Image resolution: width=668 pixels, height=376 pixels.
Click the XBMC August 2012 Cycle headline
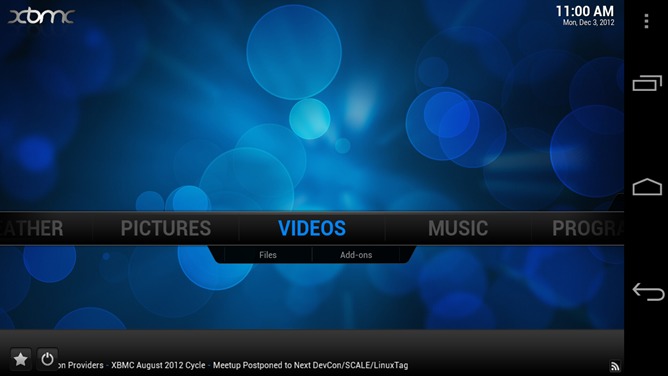(x=158, y=365)
